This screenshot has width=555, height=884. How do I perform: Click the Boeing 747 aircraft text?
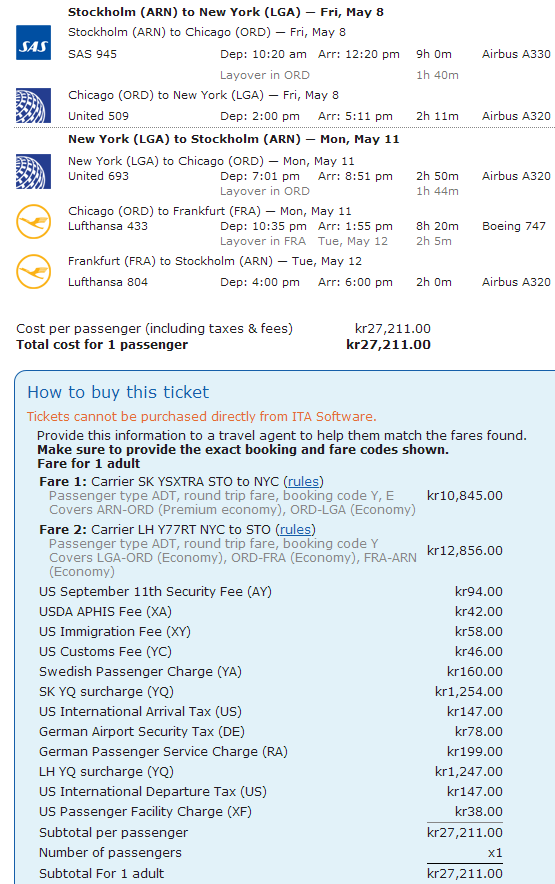(x=514, y=226)
